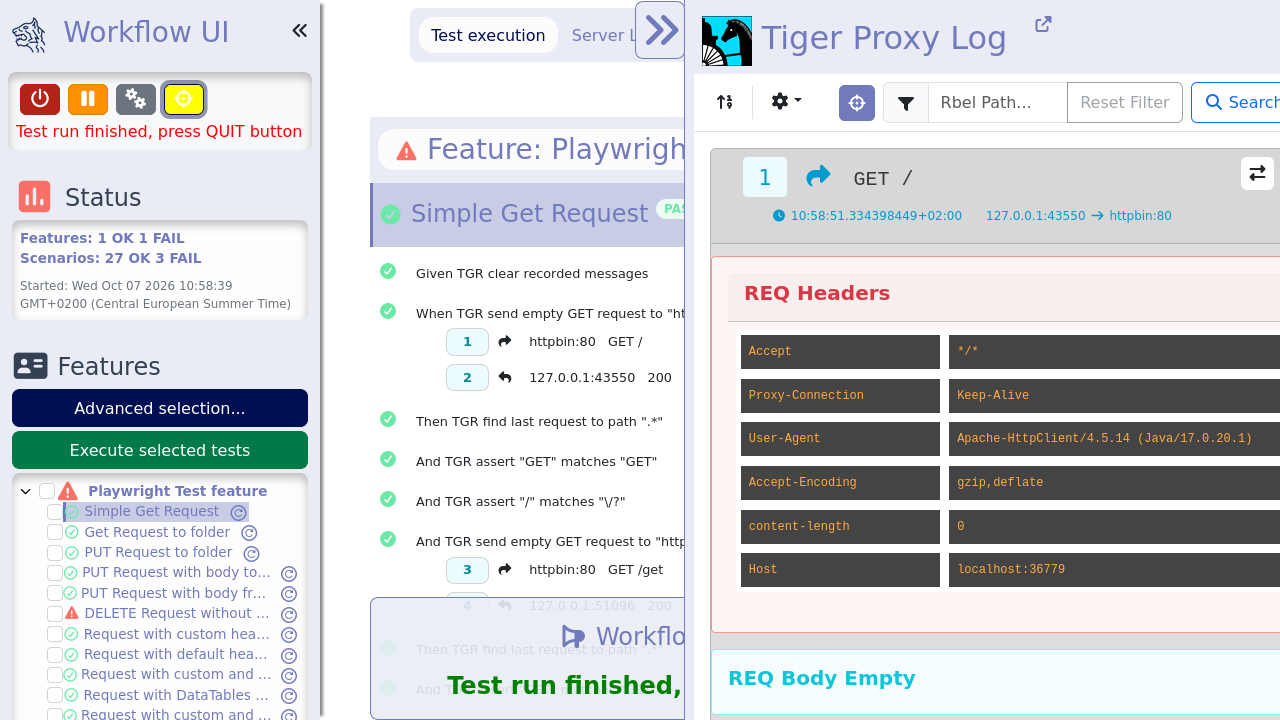
Task: Switch to the Server Logs tab
Action: coord(605,35)
